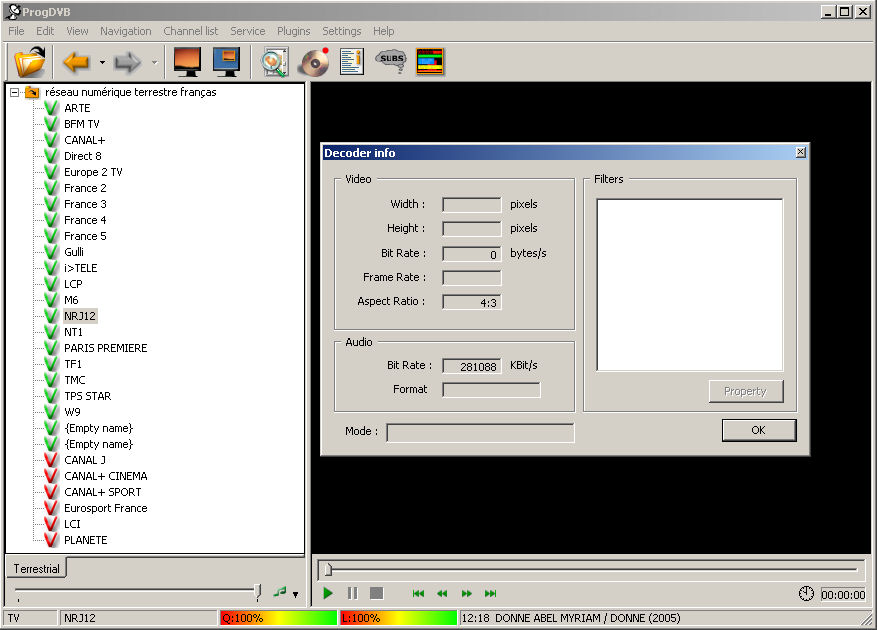Fast forward with the double right arrow
This screenshot has width=877, height=630.
[x=466, y=594]
